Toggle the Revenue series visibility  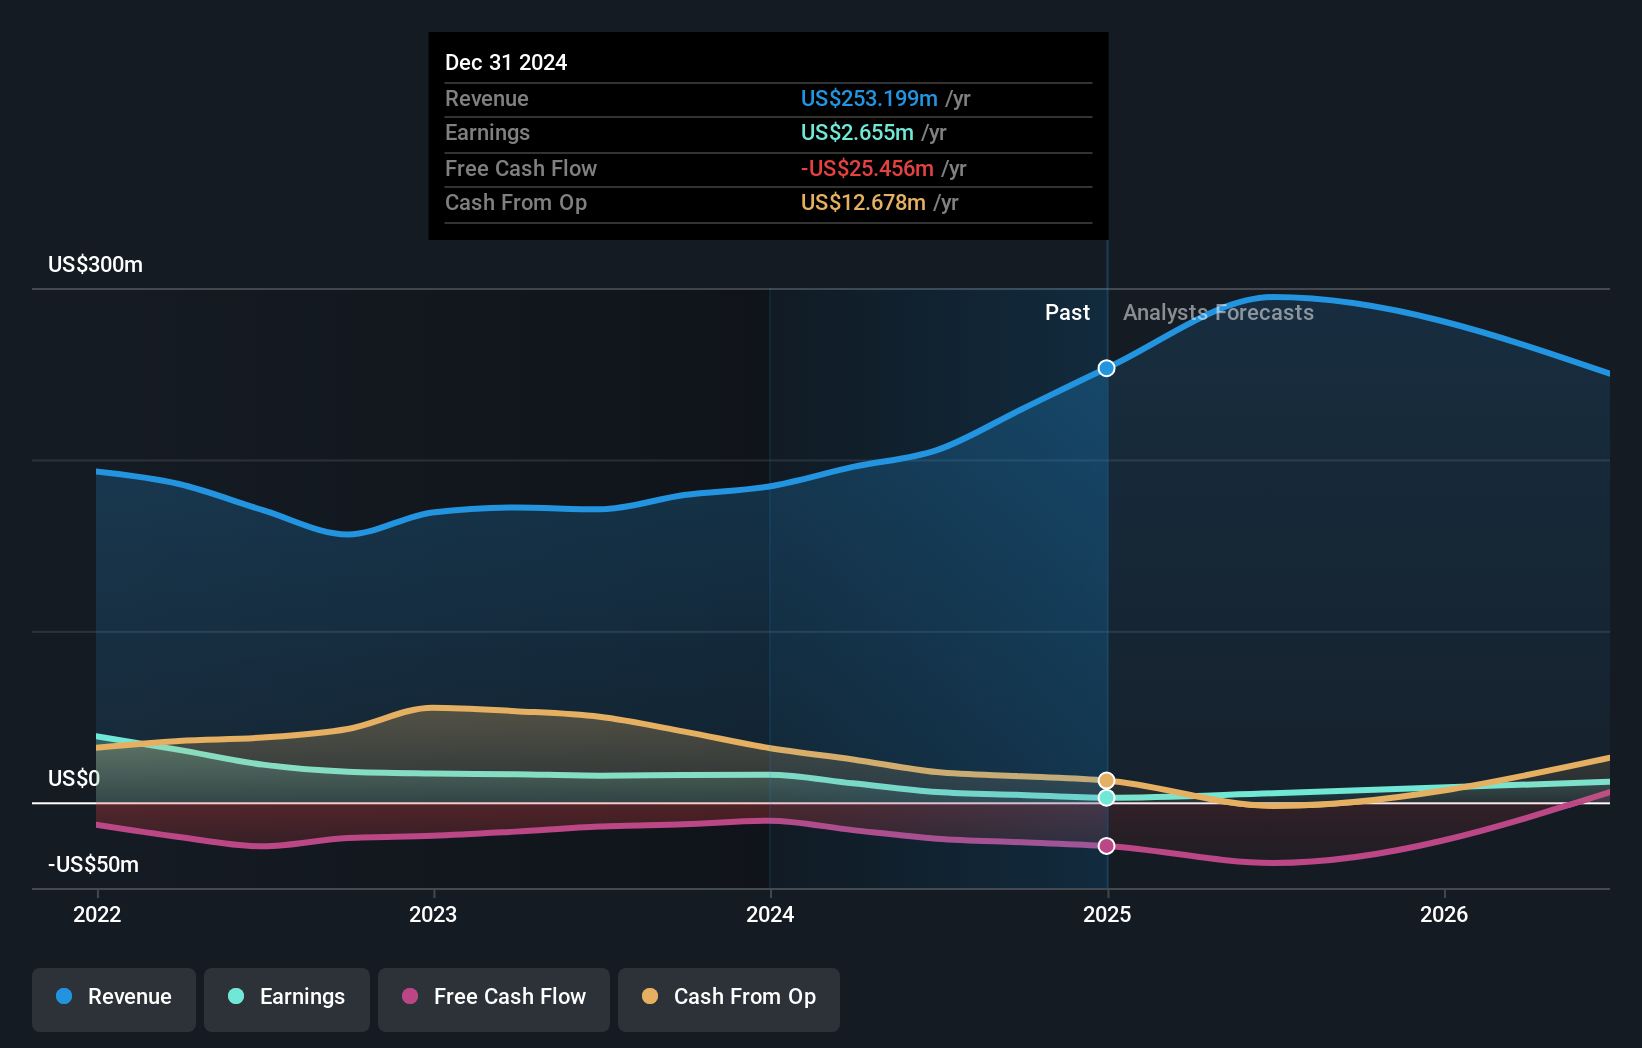pos(113,997)
